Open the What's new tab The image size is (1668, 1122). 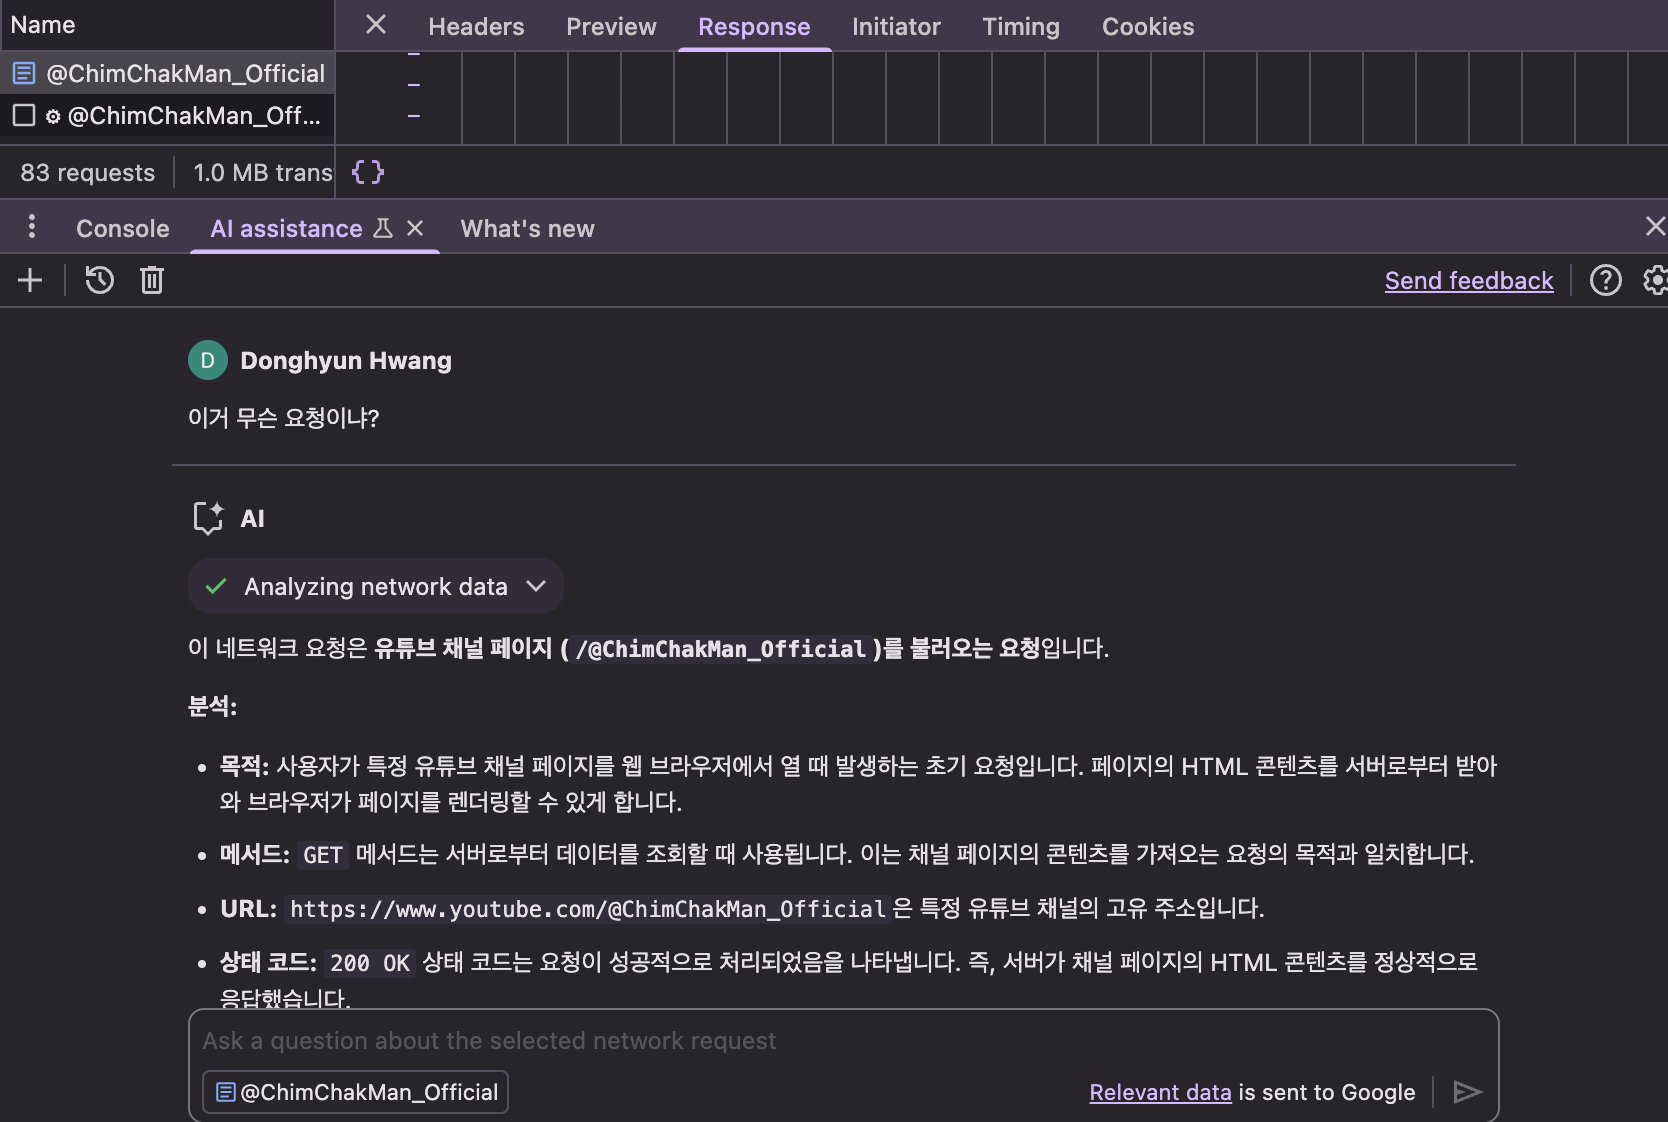[527, 229]
